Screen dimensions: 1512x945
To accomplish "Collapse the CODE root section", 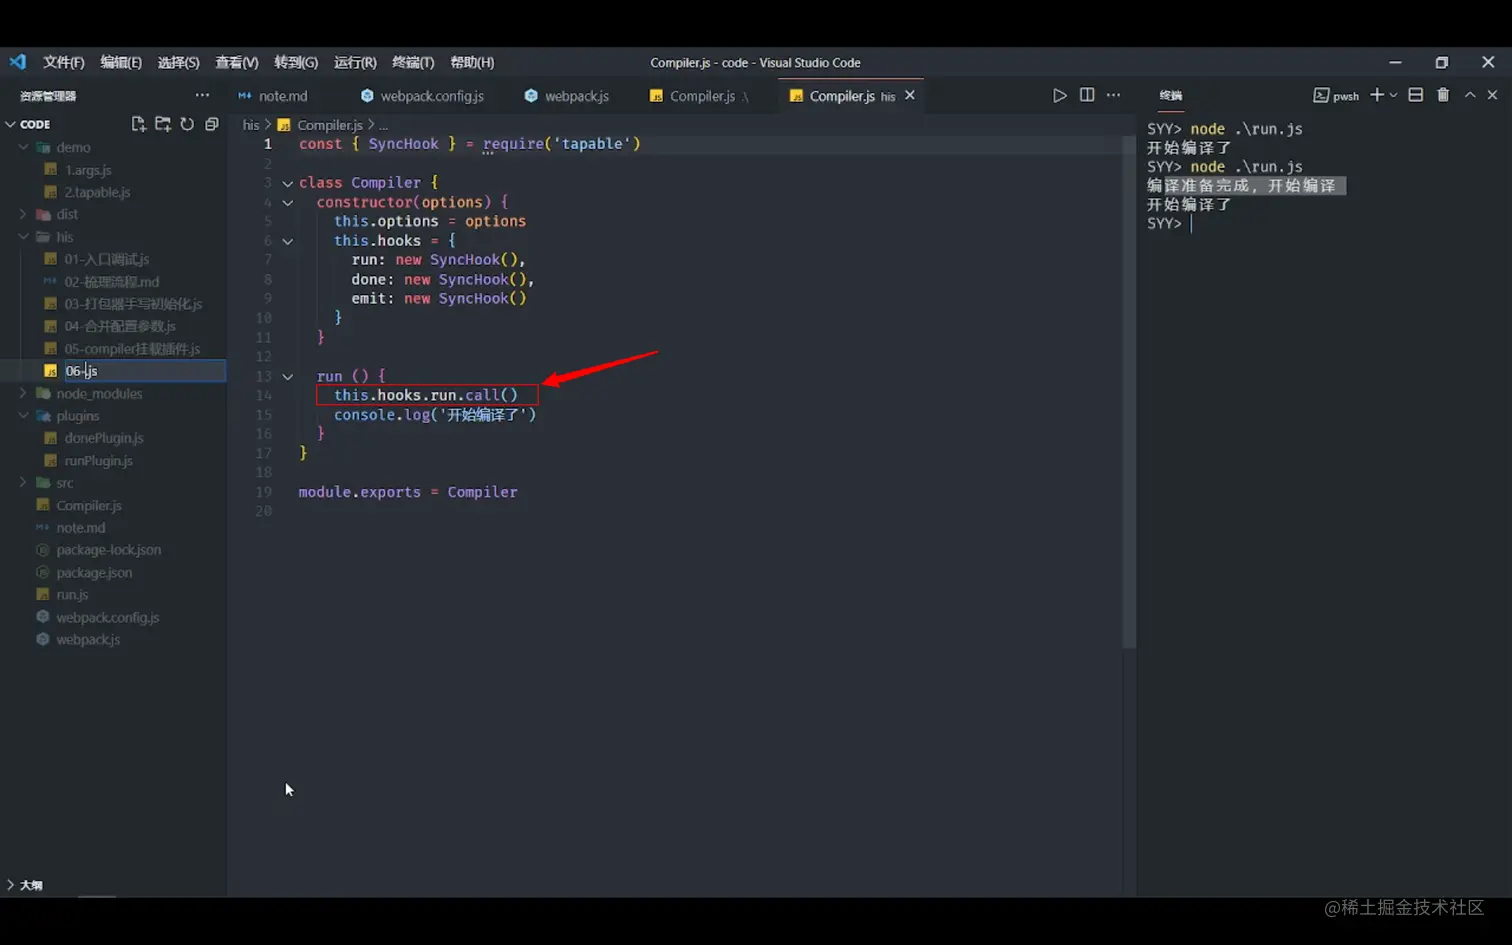I will tap(11, 124).
